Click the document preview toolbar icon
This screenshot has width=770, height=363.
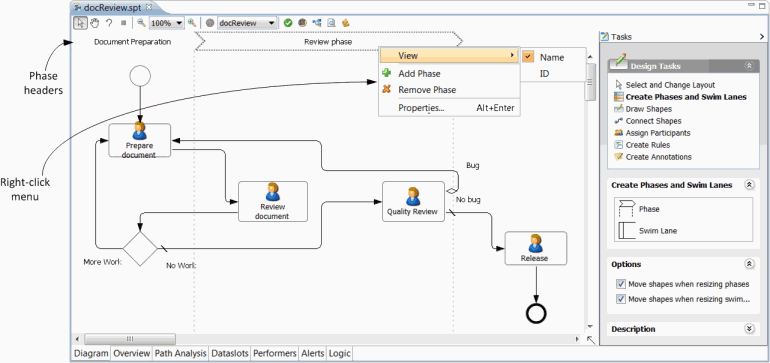[331, 23]
